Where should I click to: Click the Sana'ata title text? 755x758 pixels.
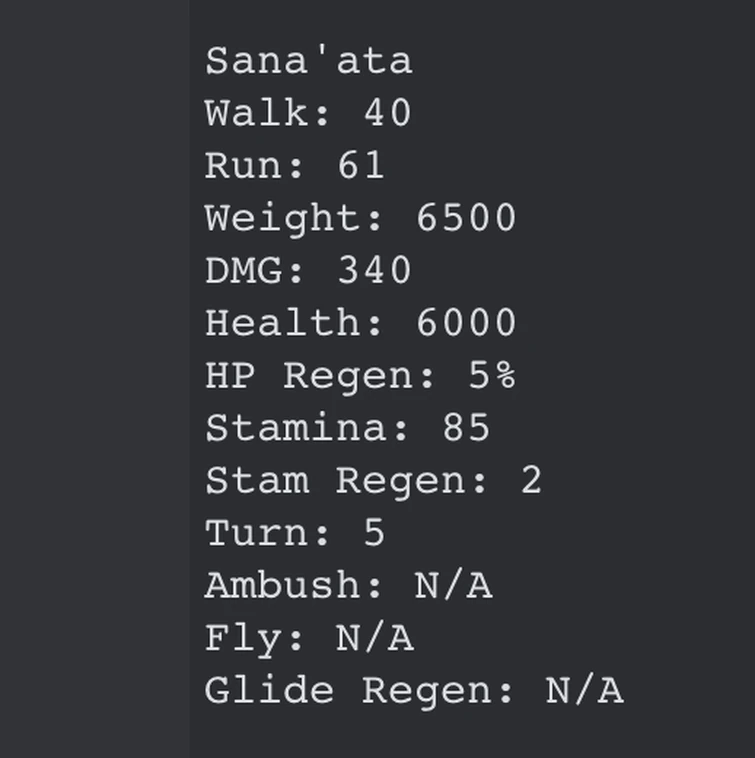[308, 61]
